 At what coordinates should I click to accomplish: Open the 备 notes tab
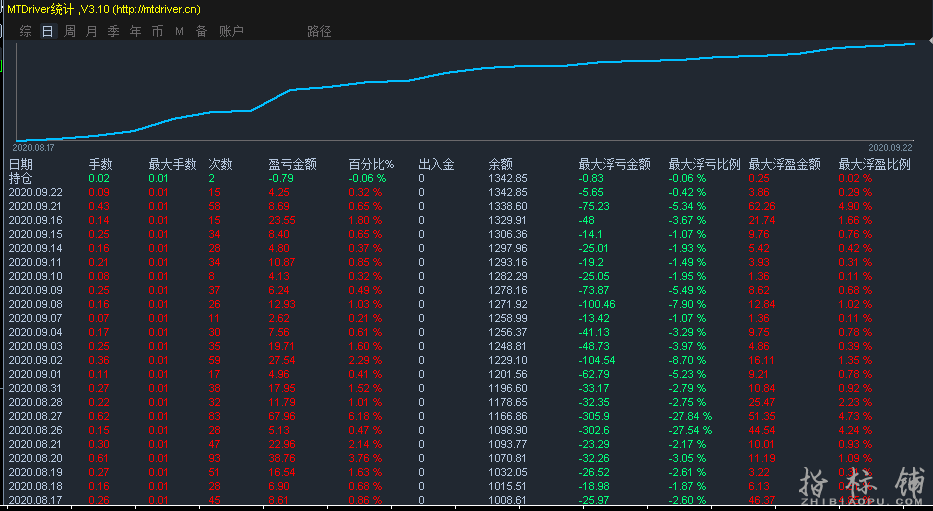coord(202,31)
